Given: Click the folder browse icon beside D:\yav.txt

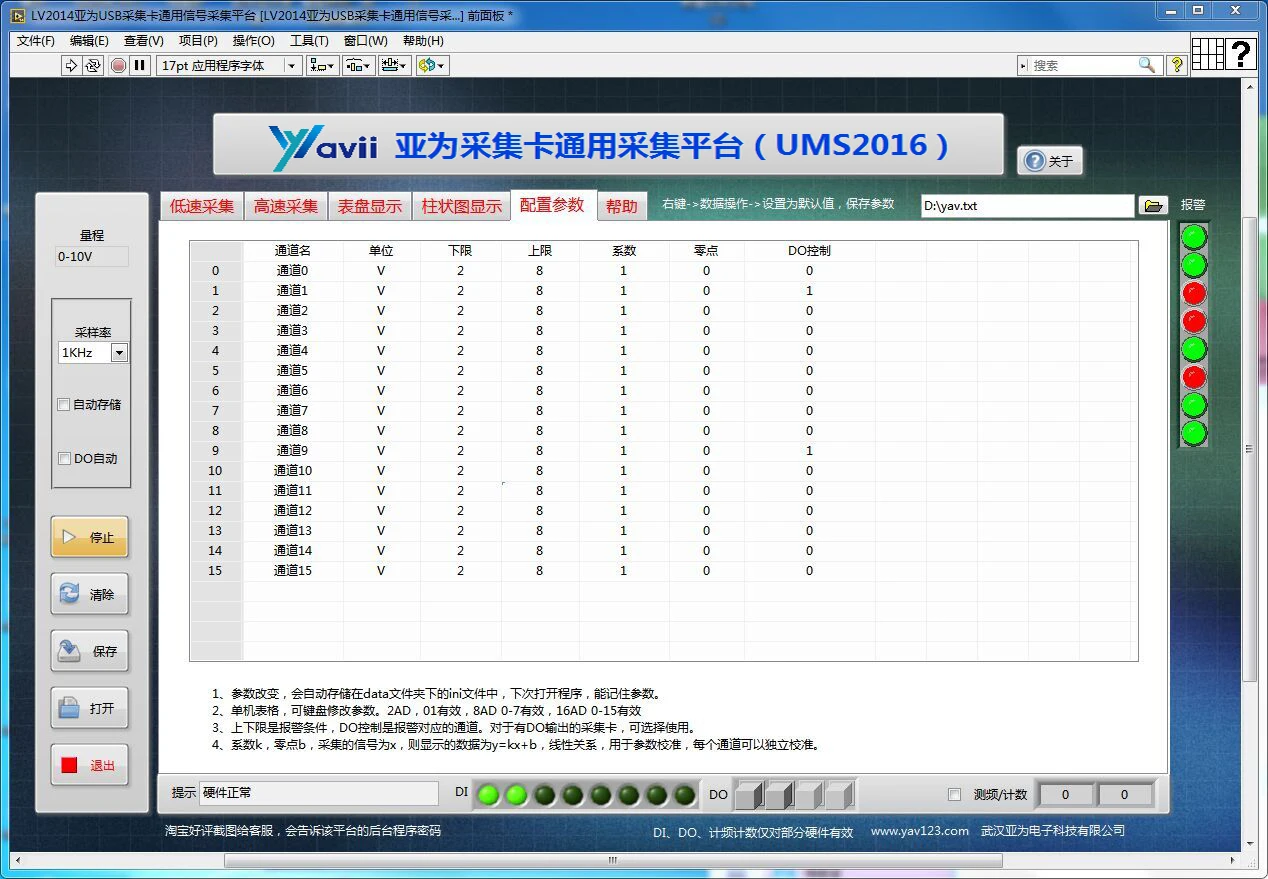Looking at the screenshot, I should click(1153, 206).
